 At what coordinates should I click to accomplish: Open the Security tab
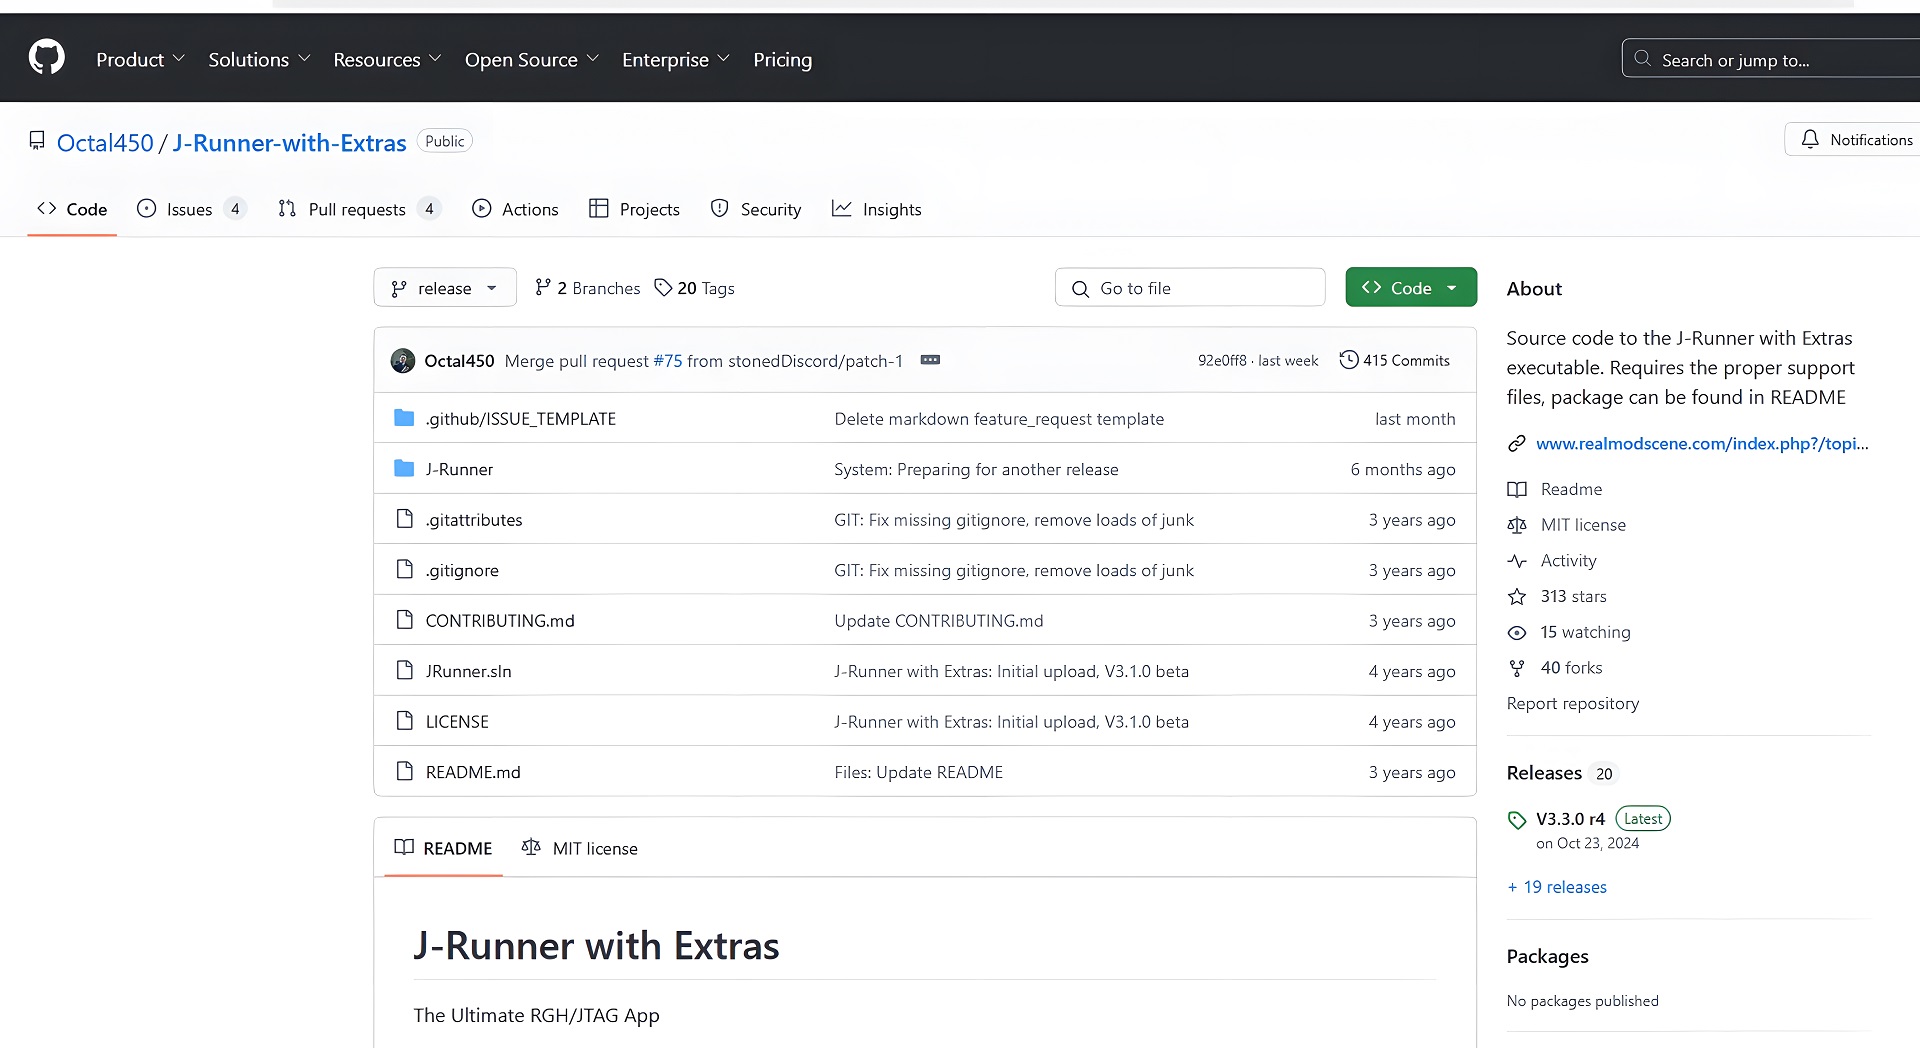pos(756,209)
